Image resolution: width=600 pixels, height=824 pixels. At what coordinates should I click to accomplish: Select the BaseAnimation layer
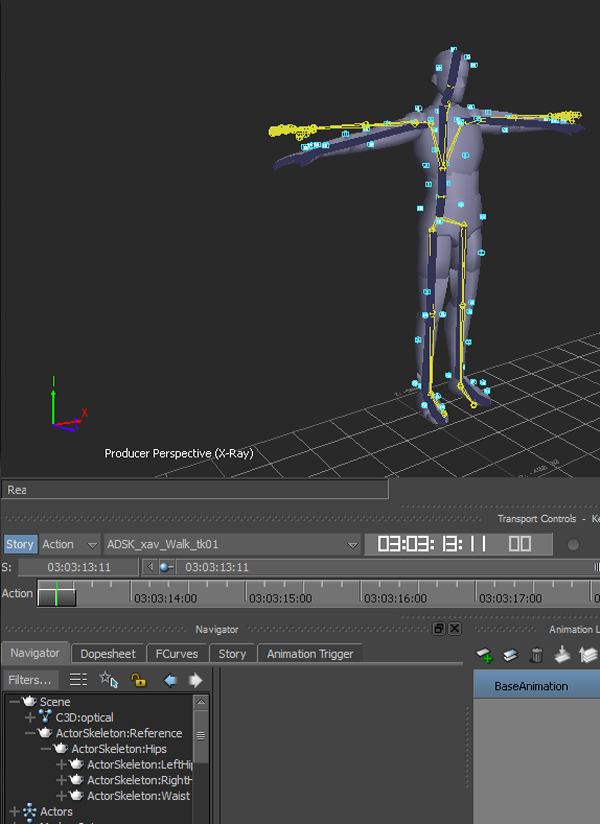tap(536, 686)
